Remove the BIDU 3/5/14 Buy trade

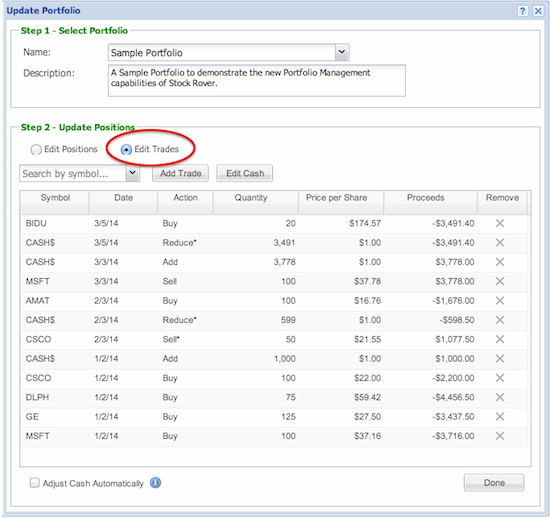500,223
